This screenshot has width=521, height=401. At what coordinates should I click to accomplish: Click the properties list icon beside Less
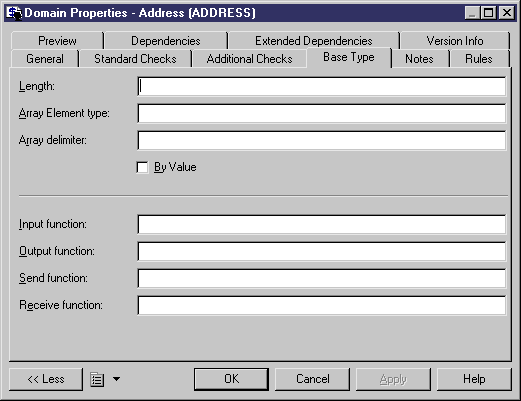tap(97, 379)
